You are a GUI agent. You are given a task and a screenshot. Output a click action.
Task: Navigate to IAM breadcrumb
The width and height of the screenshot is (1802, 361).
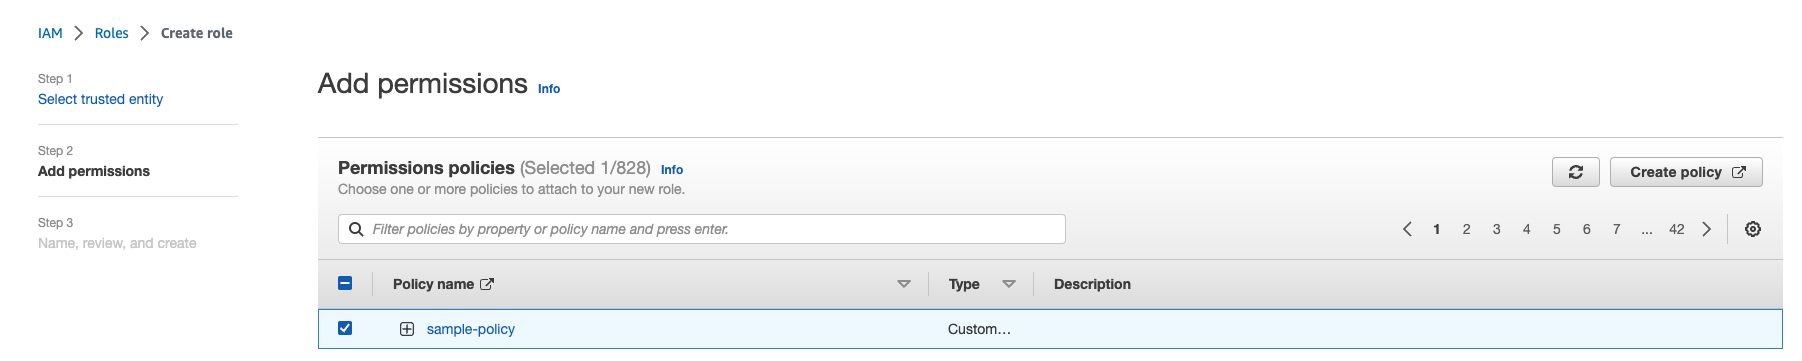coord(50,33)
